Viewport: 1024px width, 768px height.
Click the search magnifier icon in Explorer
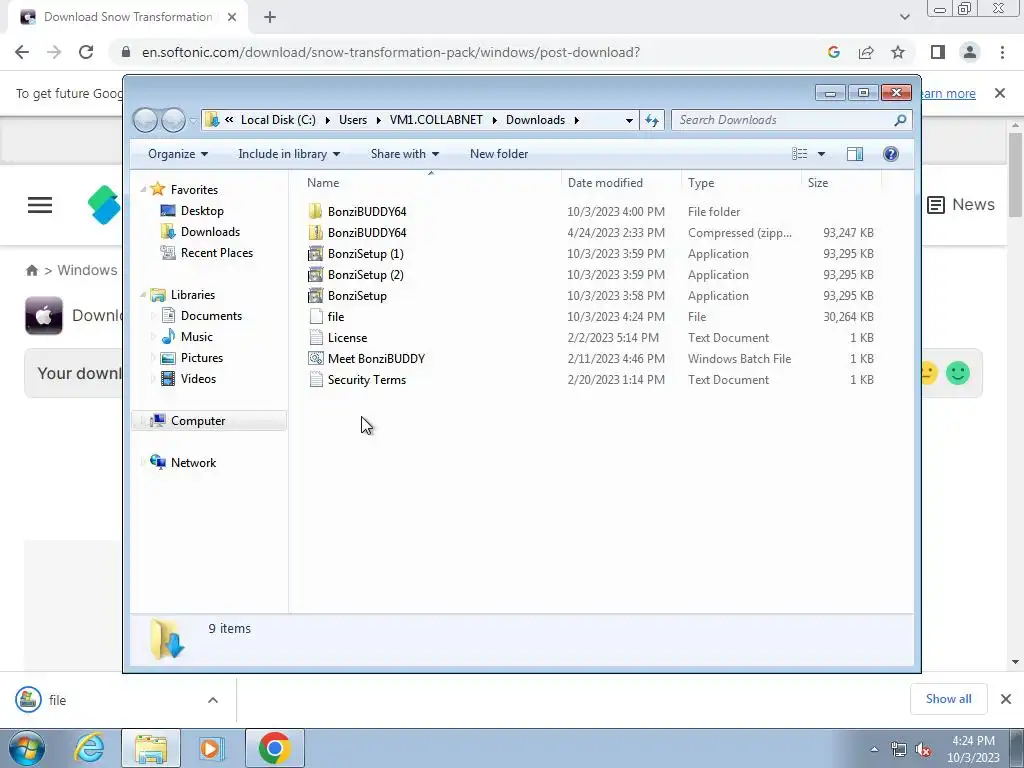(900, 120)
